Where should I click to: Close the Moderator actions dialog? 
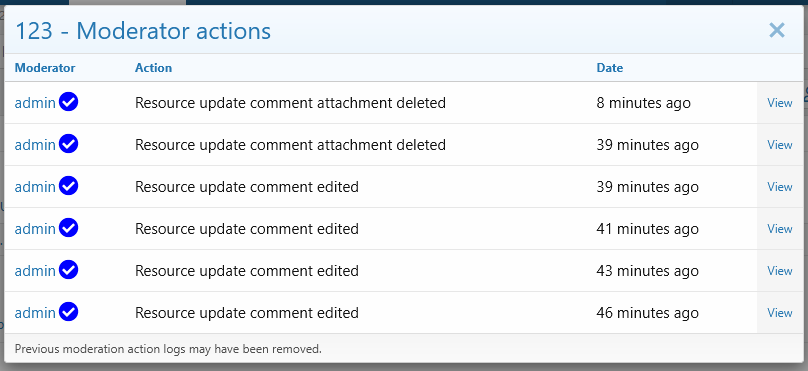(x=777, y=30)
